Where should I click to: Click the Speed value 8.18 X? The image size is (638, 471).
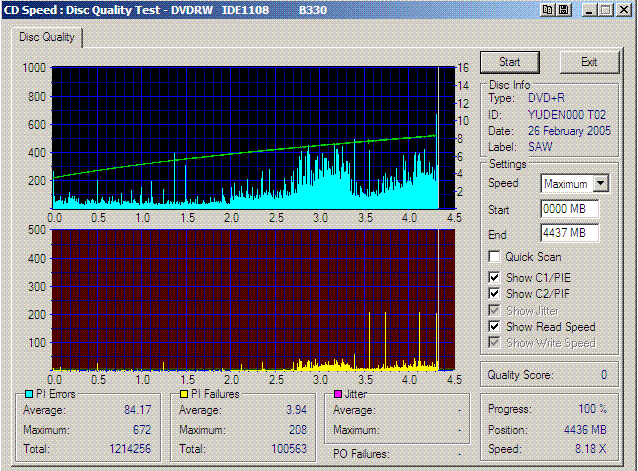click(x=590, y=449)
